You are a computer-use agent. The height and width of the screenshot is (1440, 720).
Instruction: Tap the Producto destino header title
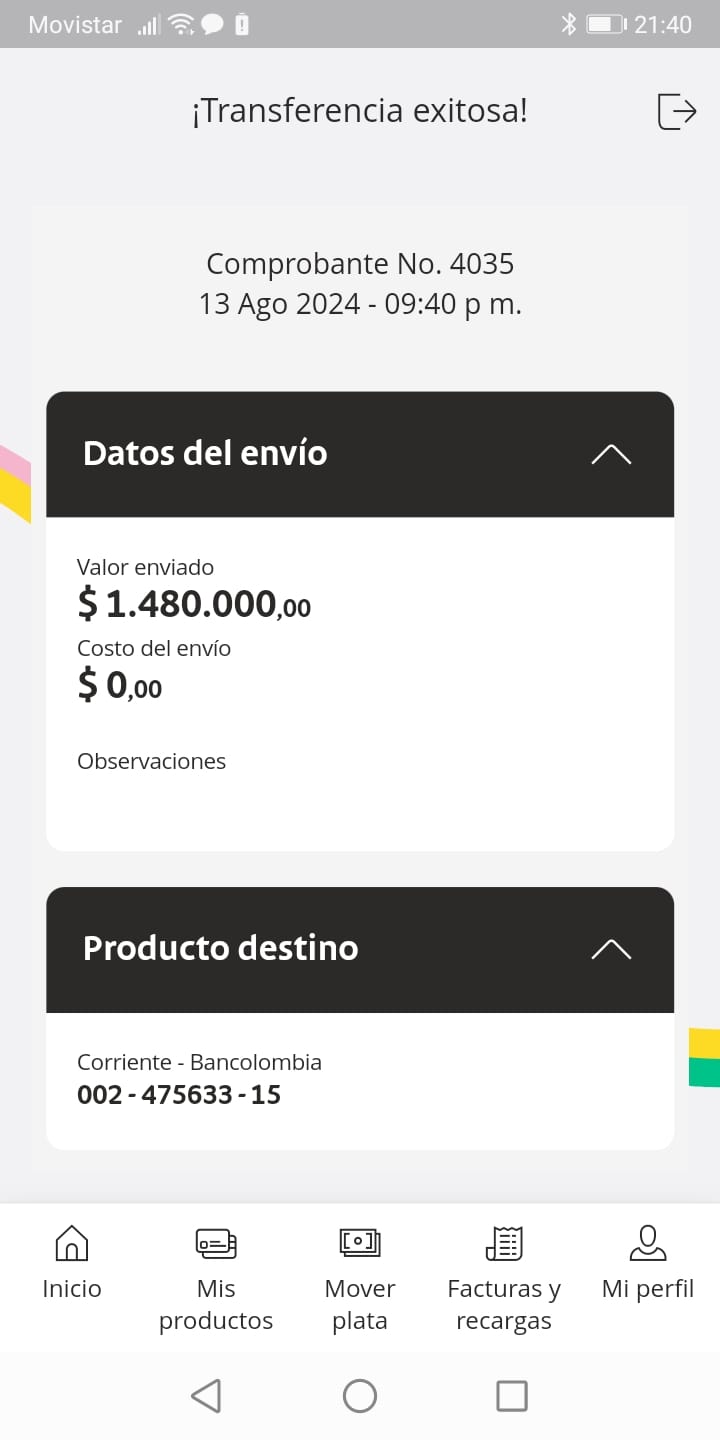click(x=220, y=948)
